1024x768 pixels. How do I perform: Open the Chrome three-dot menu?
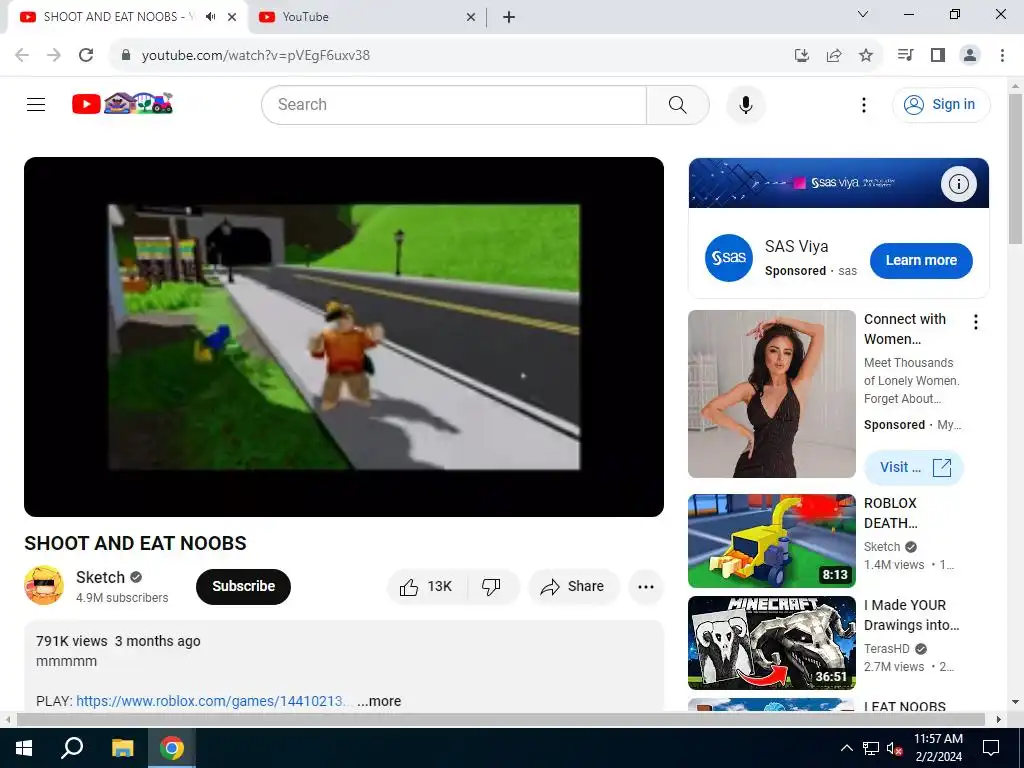(1002, 55)
